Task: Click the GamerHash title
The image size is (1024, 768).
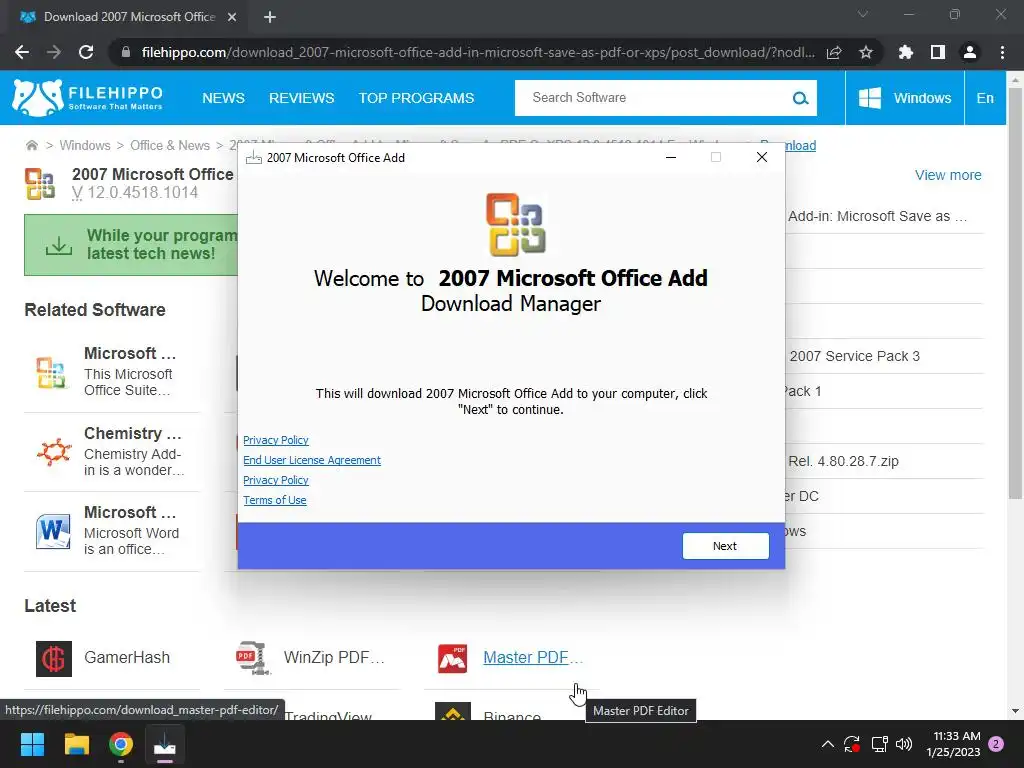Action: 127,657
